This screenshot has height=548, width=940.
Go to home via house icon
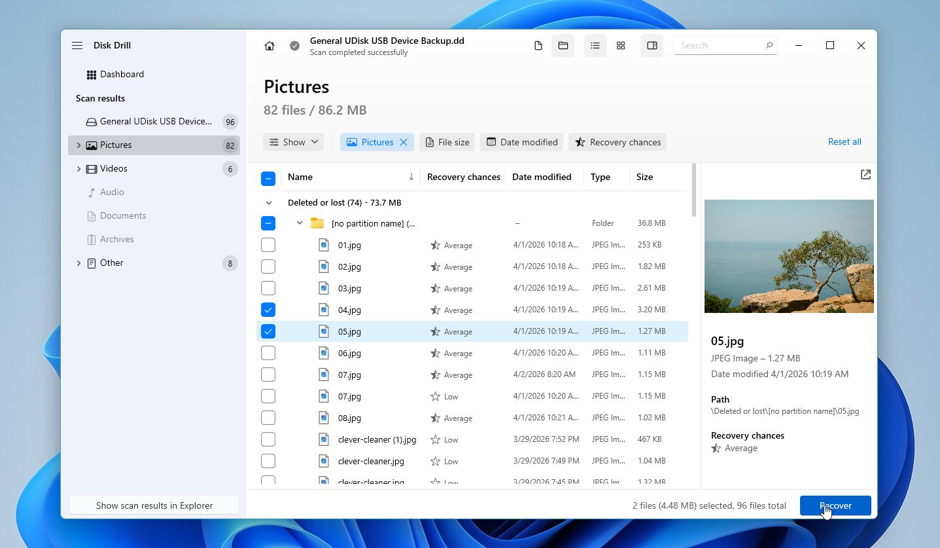pos(270,46)
